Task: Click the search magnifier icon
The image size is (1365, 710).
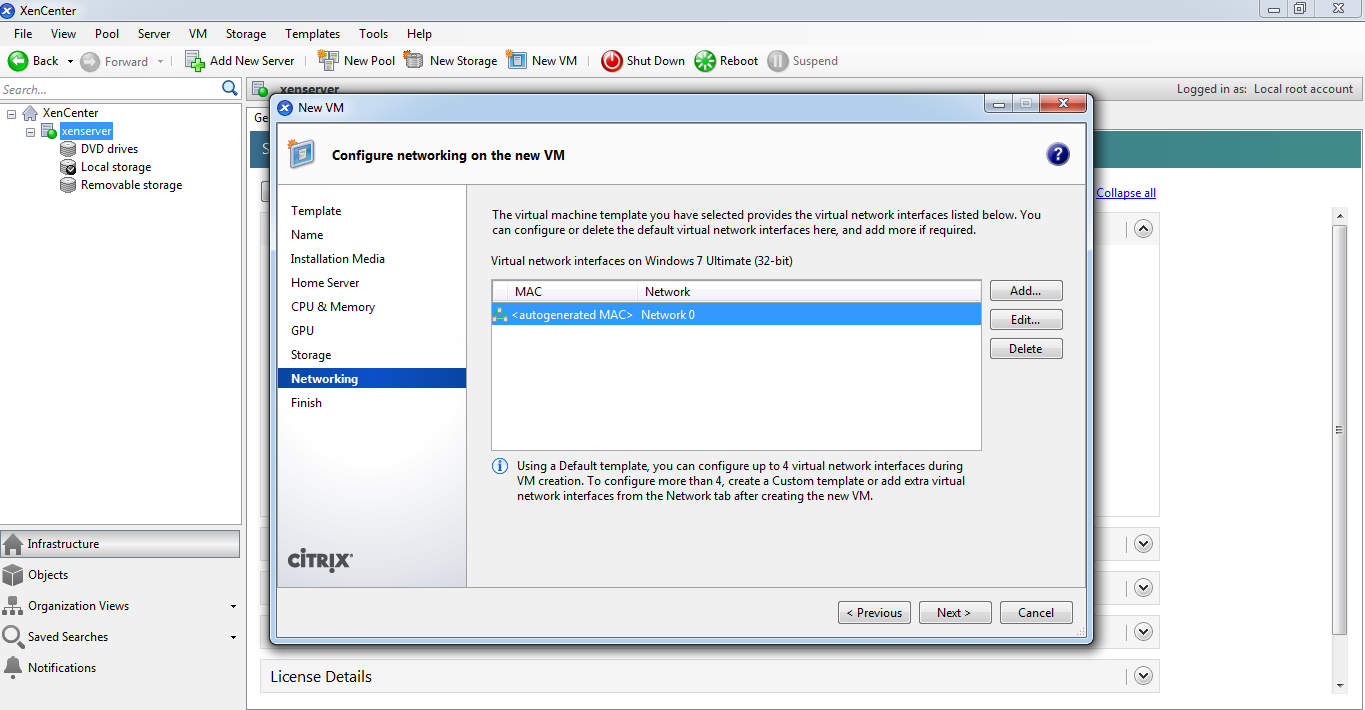Action: pyautogui.click(x=230, y=89)
